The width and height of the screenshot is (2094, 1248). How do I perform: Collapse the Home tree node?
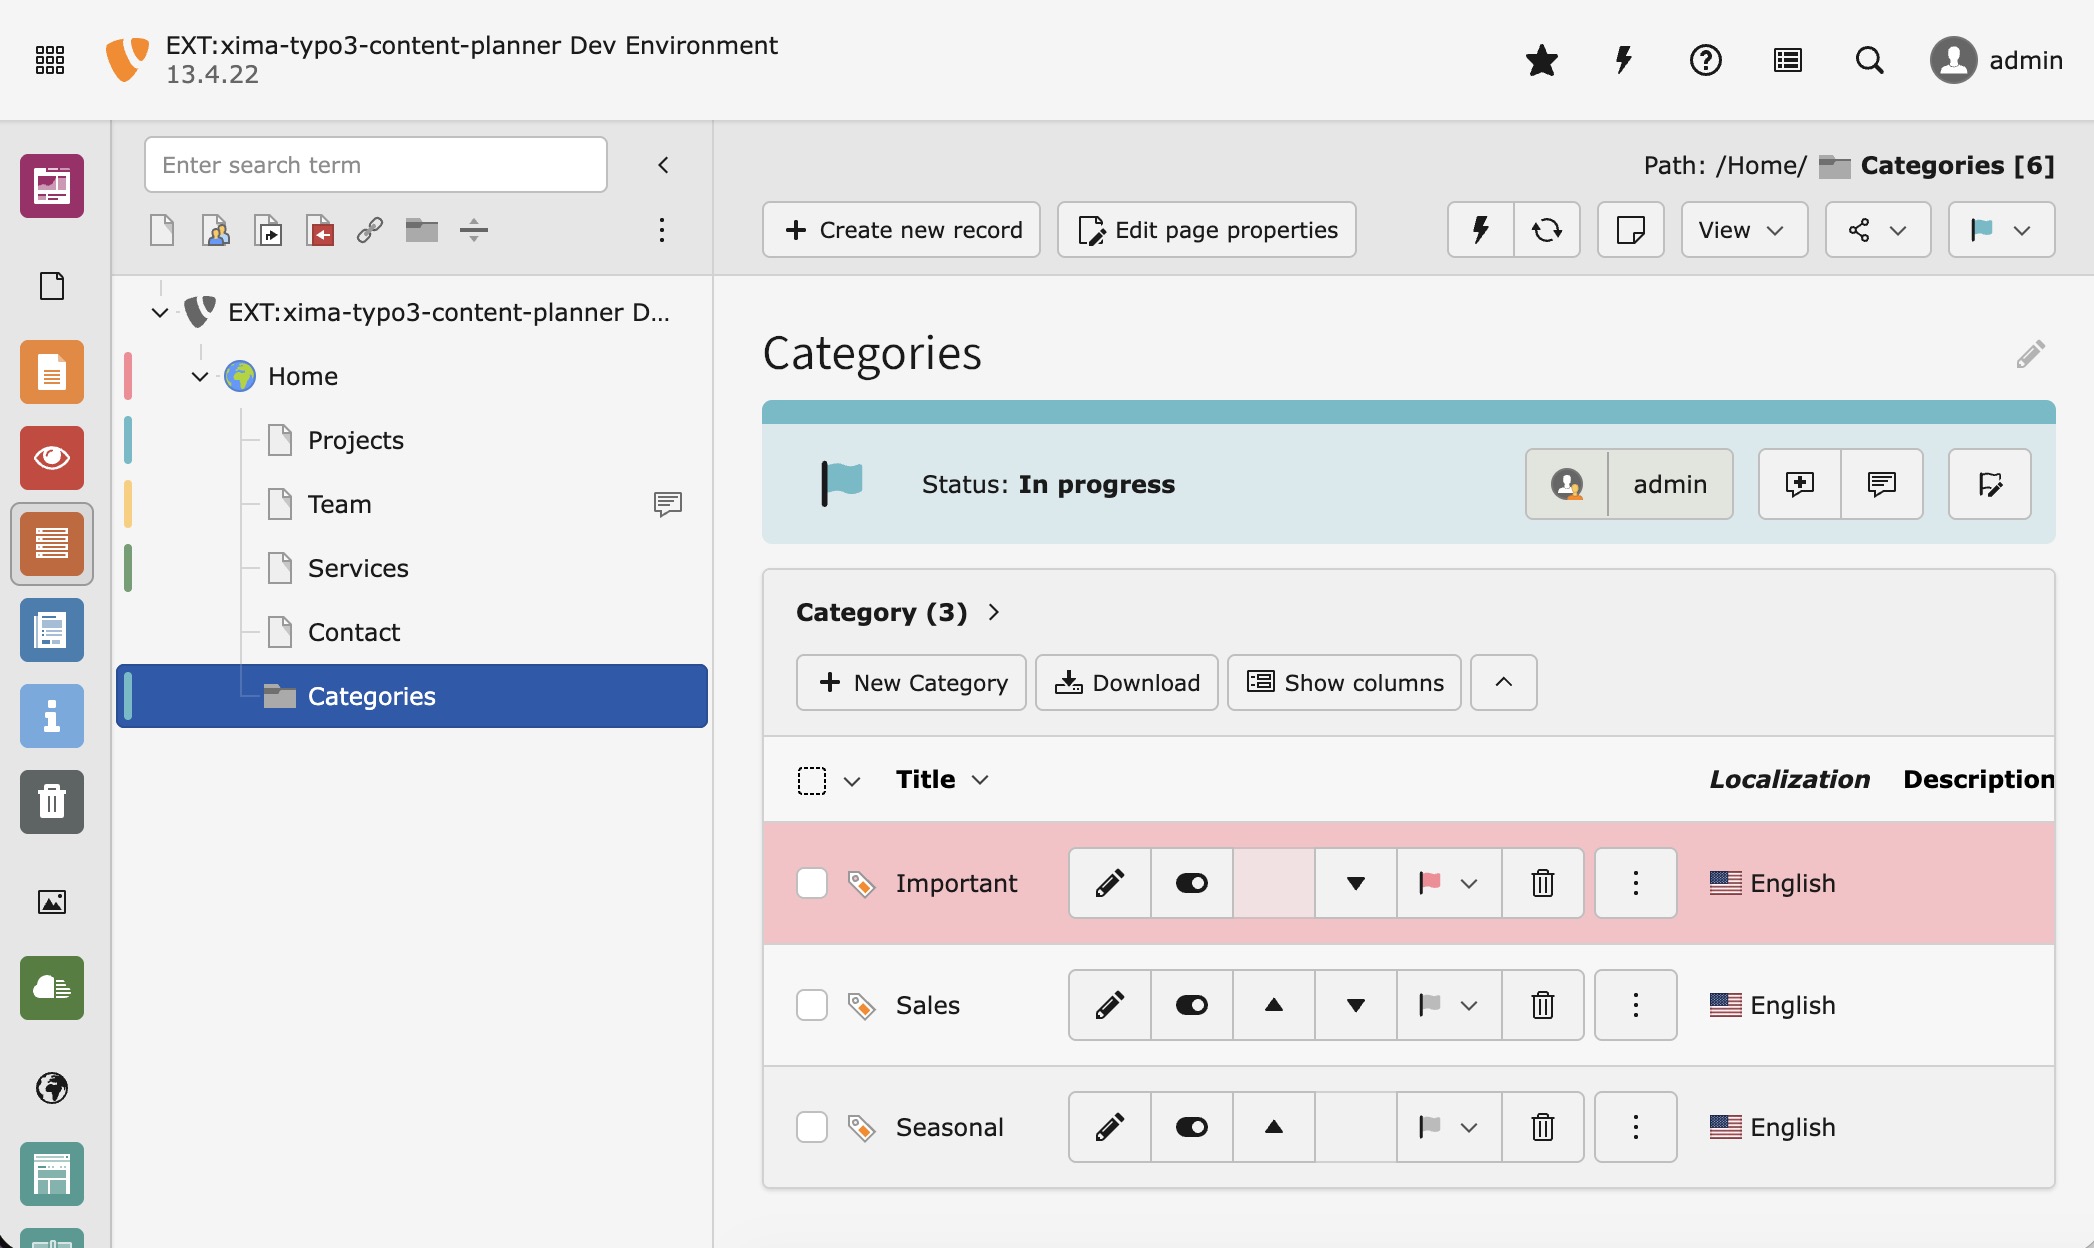[200, 376]
